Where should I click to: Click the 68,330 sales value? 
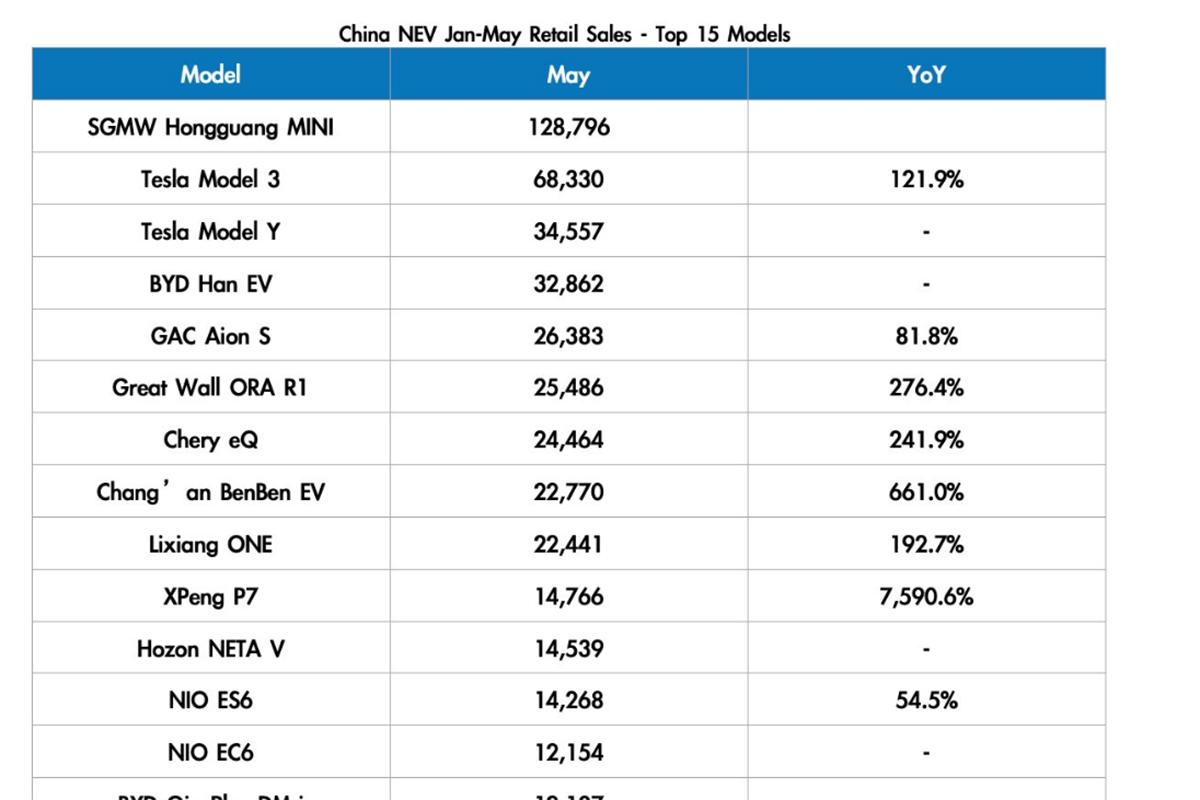568,180
